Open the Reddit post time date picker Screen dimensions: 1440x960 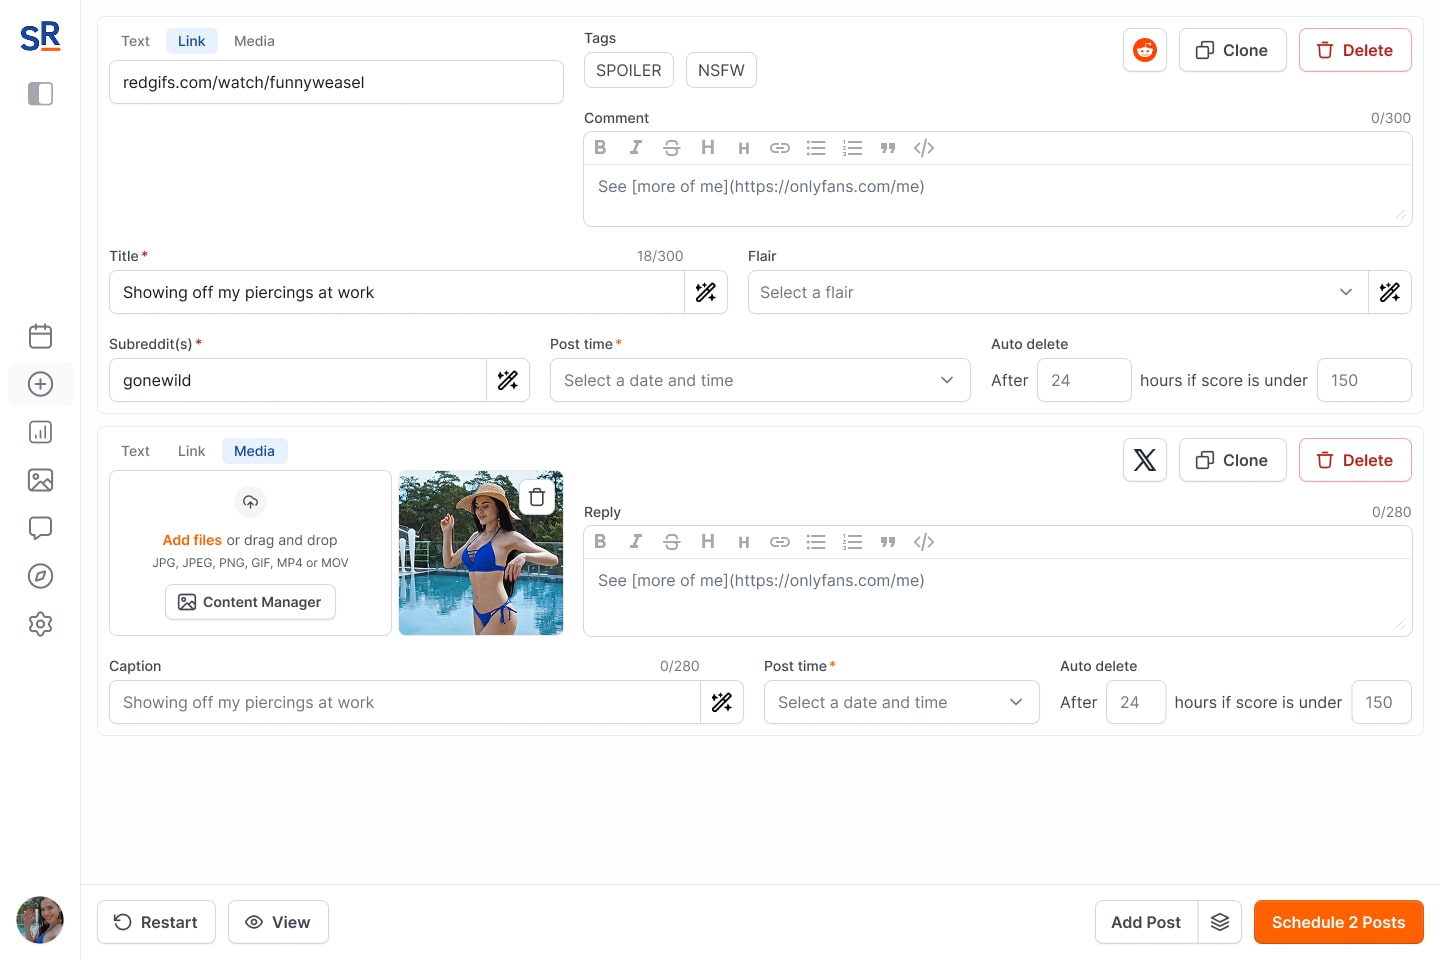tap(759, 380)
